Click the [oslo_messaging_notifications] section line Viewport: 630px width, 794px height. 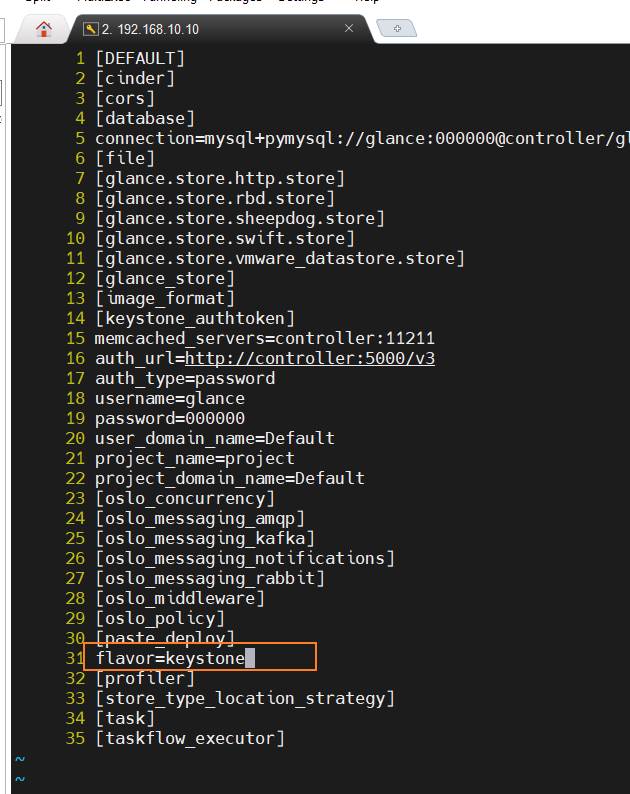[245, 559]
